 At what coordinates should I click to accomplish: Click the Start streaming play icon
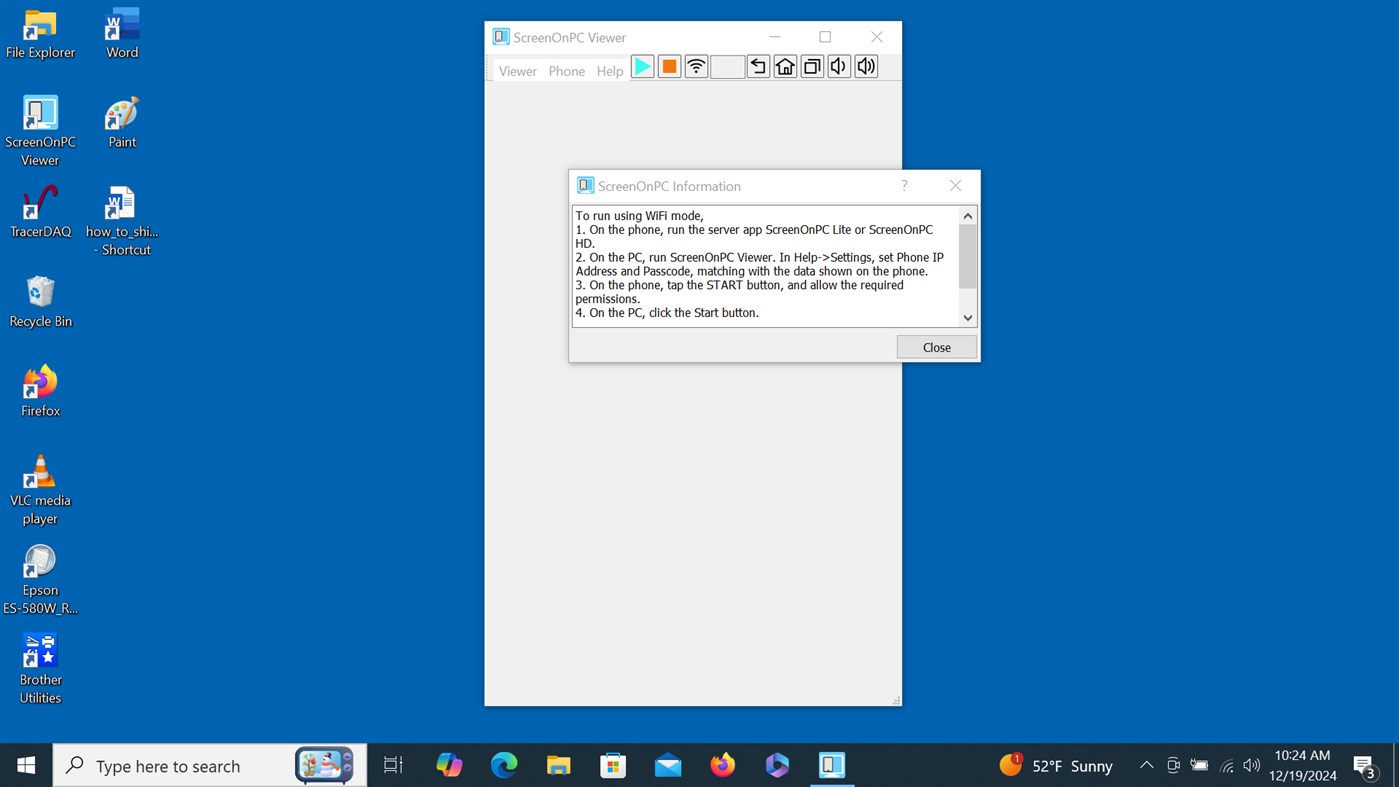pyautogui.click(x=642, y=66)
